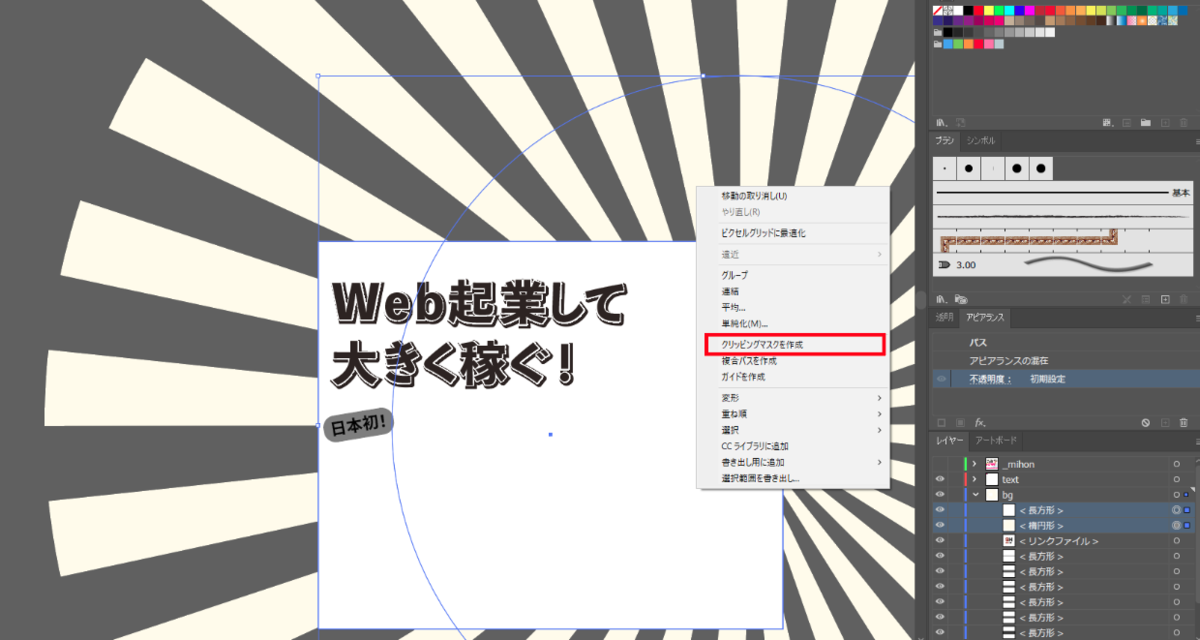This screenshot has height=640, width=1200.
Task: Collapse the bg layer
Action: 974,495
